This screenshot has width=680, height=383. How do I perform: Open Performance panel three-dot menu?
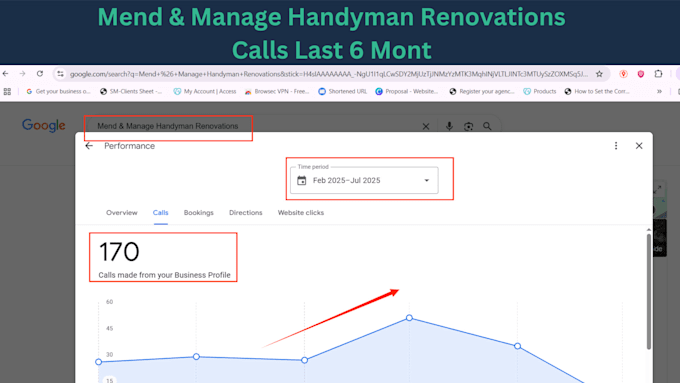point(616,146)
